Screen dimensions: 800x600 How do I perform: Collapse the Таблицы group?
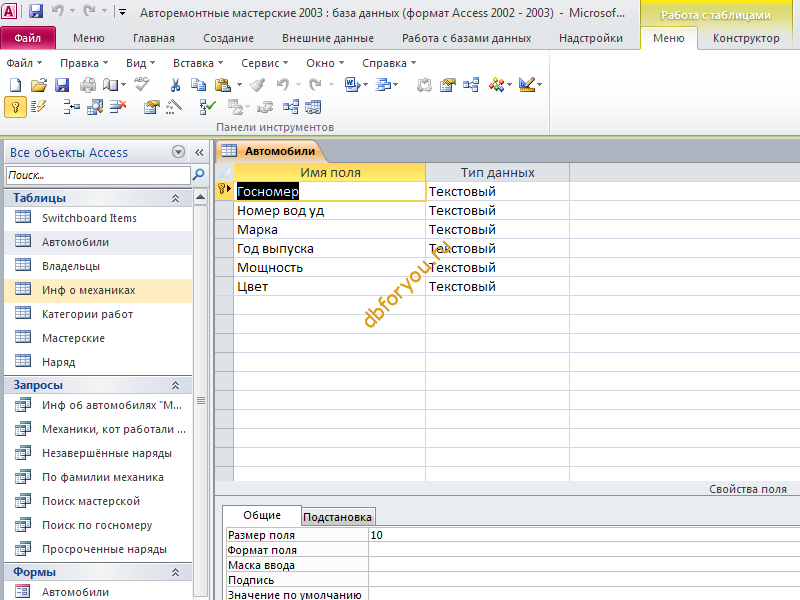pyautogui.click(x=175, y=198)
